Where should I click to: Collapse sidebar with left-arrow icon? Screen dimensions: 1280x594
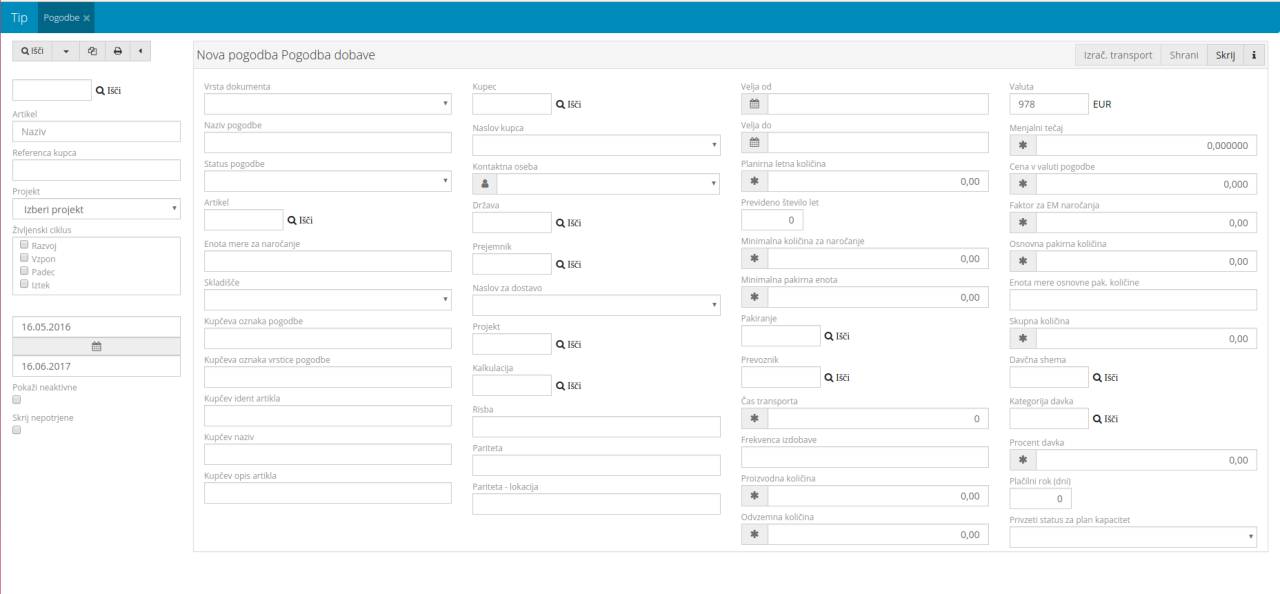coord(140,51)
